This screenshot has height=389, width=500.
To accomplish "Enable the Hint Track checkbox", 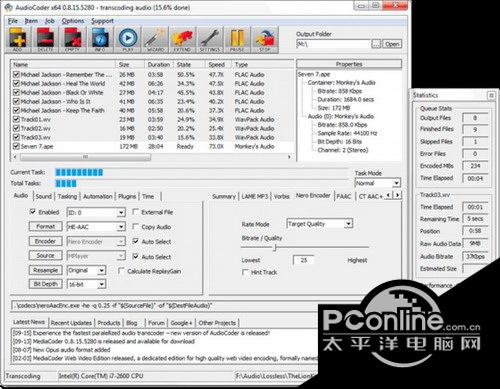I will (245, 272).
